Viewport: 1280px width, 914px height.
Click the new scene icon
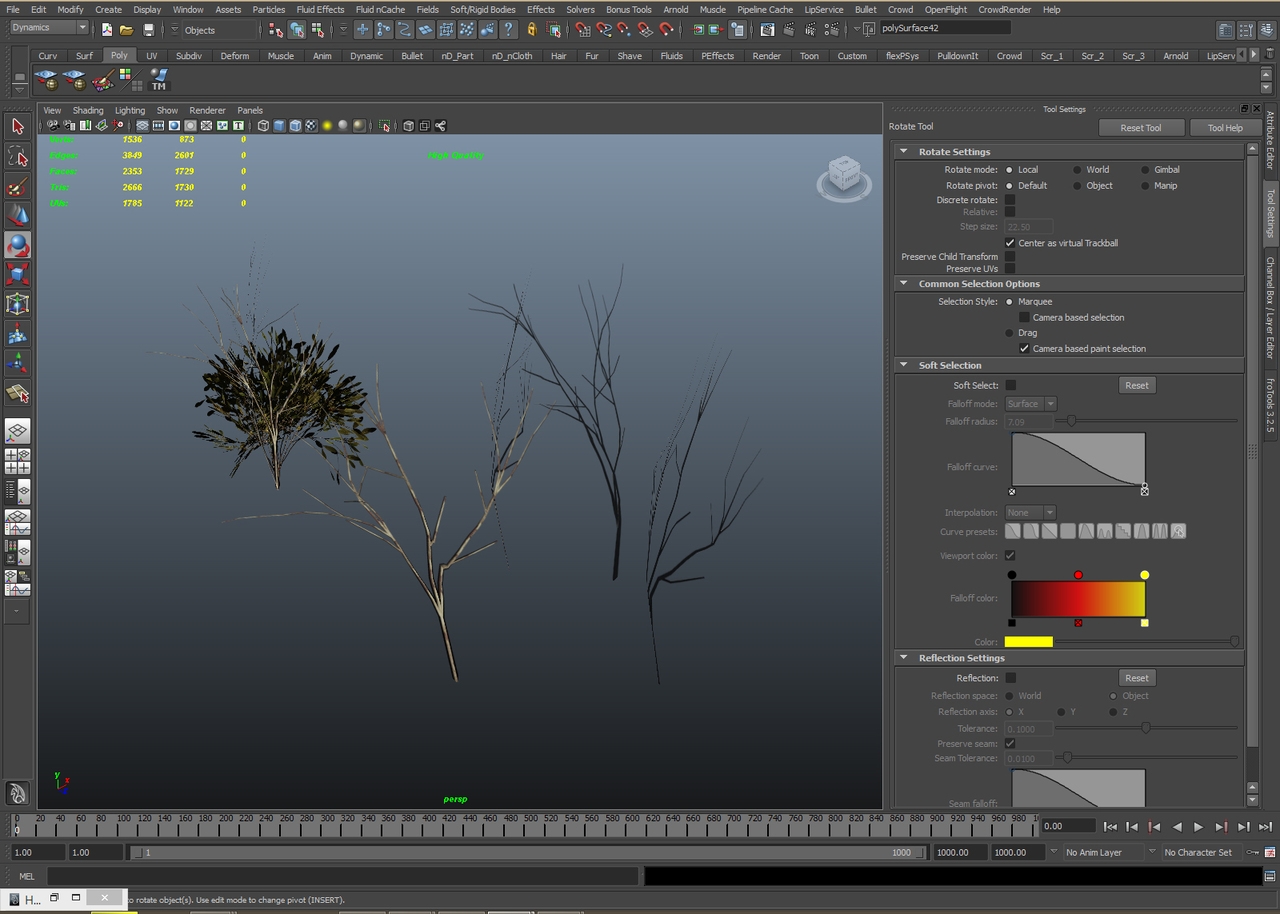(x=107, y=30)
